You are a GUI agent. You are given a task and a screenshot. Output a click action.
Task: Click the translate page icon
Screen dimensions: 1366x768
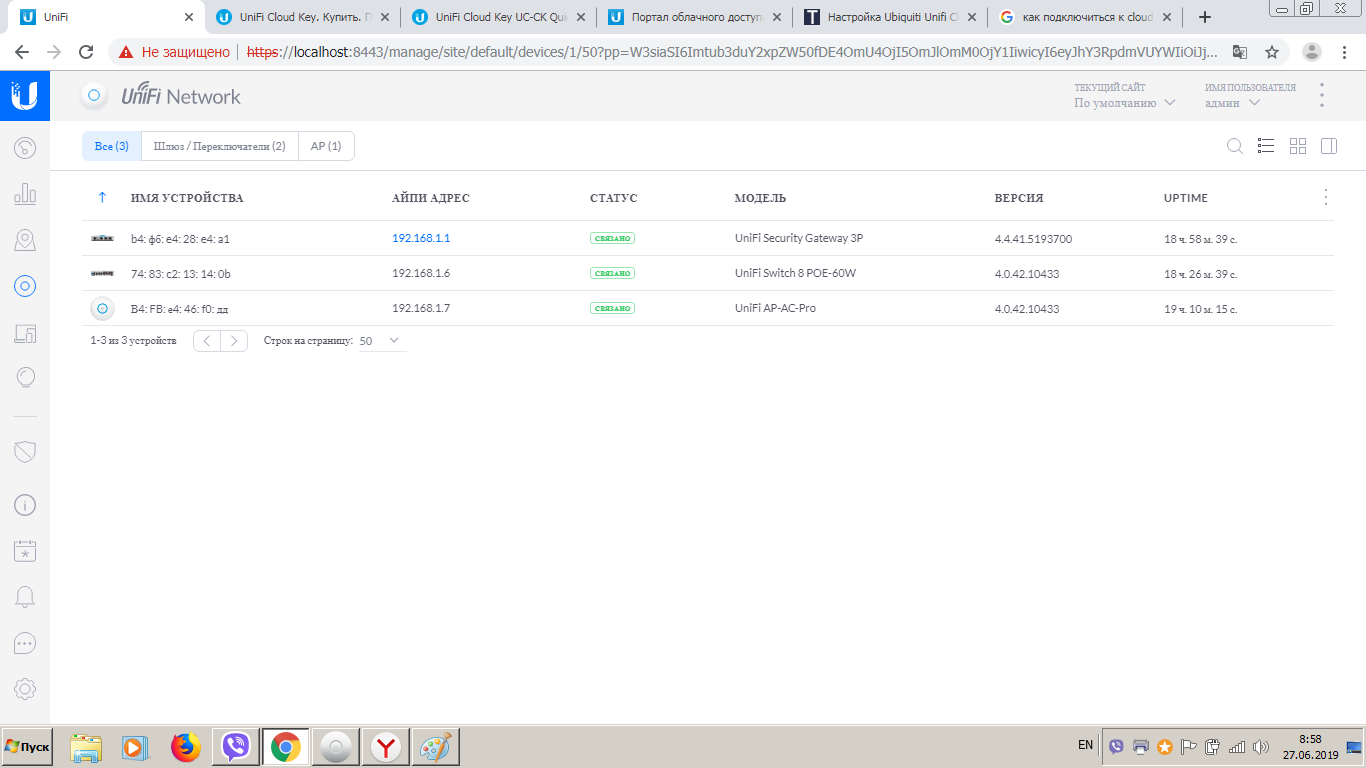coord(1240,52)
